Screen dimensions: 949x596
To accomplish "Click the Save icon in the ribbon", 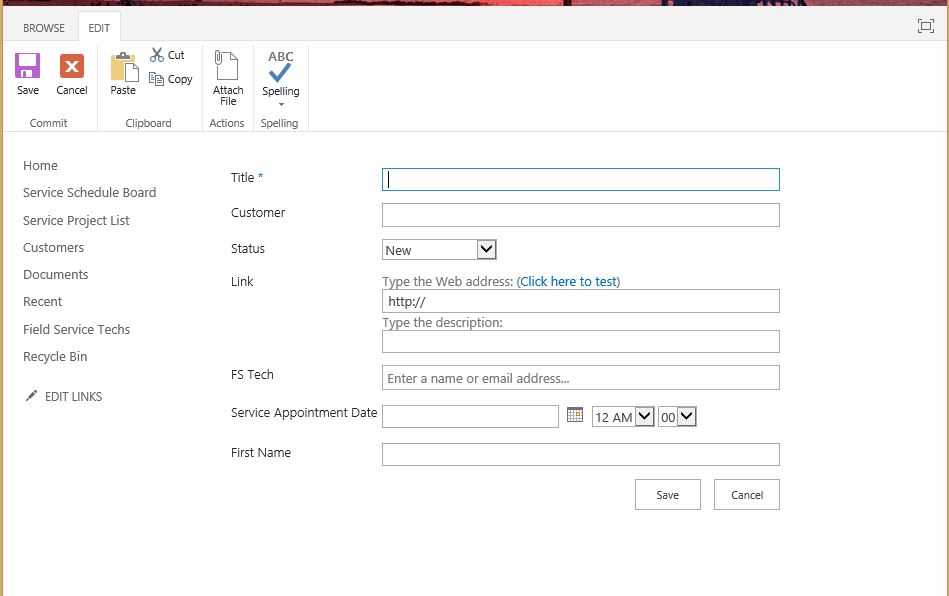I will pyautogui.click(x=27, y=66).
